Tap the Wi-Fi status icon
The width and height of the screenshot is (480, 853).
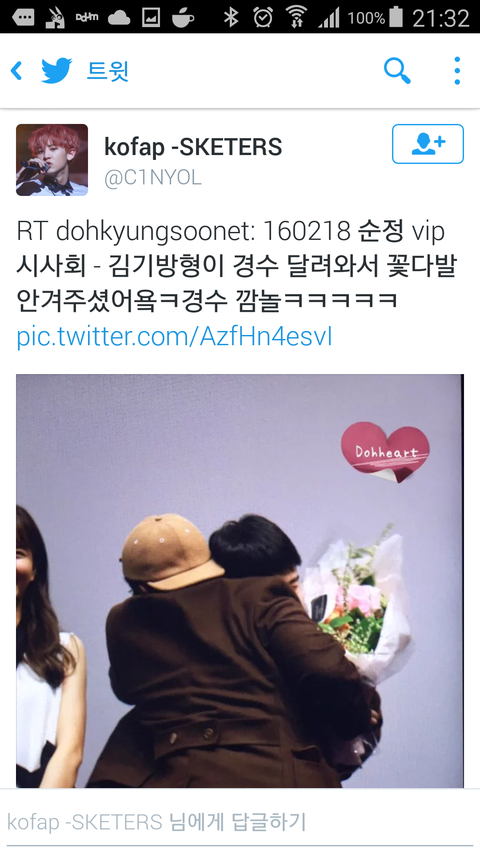pyautogui.click(x=296, y=17)
